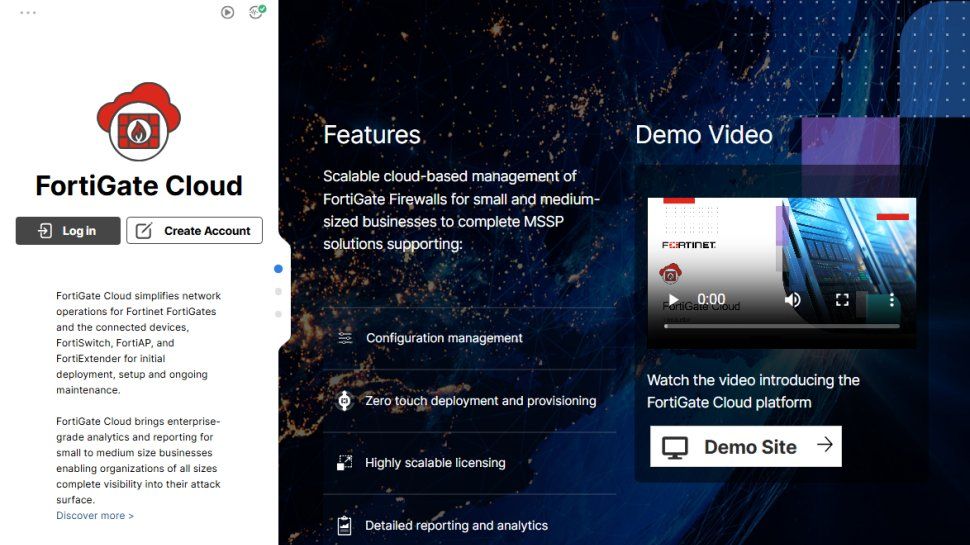Click the Configuration management sliders icon
This screenshot has height=545, width=970.
pos(345,338)
